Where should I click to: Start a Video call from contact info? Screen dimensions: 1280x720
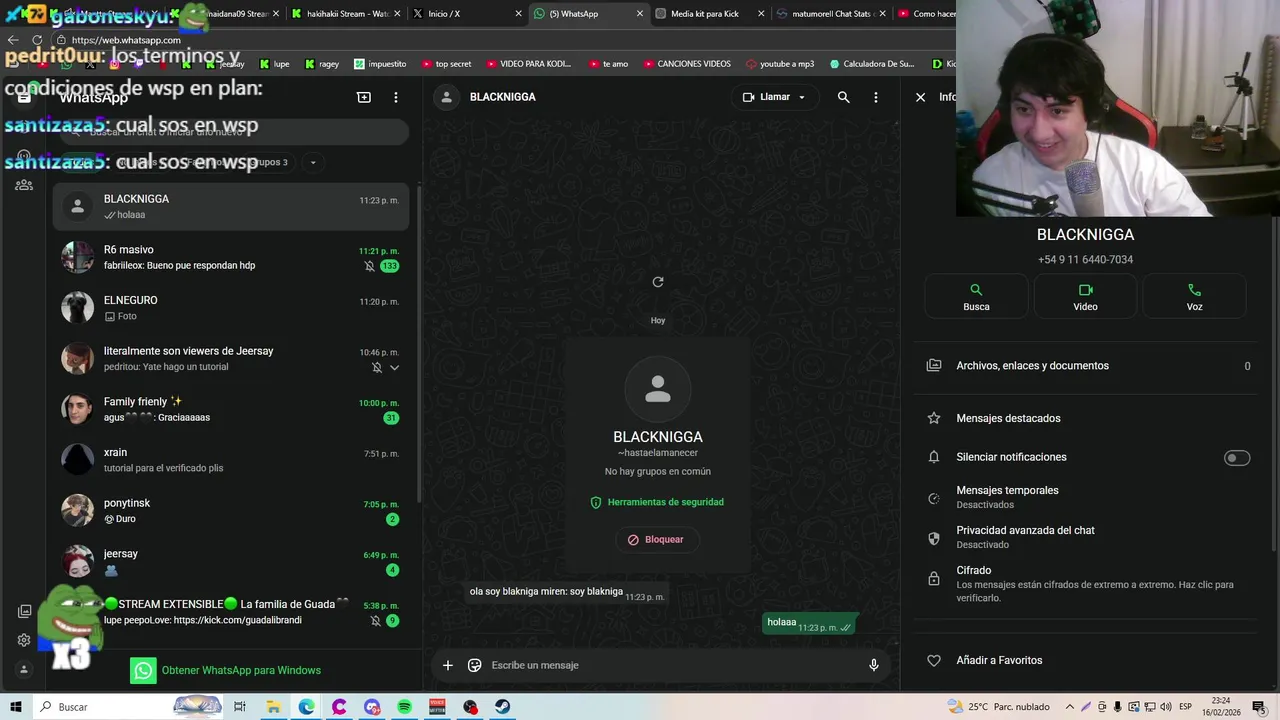click(1085, 297)
